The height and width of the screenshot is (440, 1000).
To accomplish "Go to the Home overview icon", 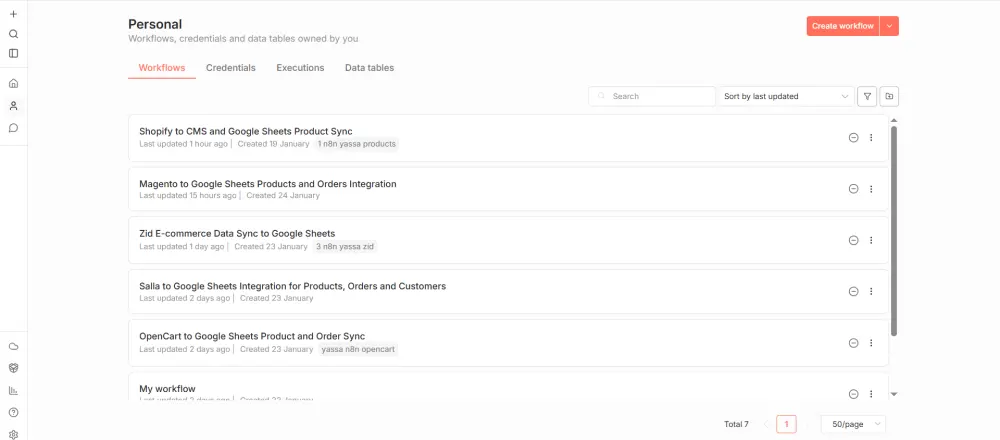I will pos(13,84).
